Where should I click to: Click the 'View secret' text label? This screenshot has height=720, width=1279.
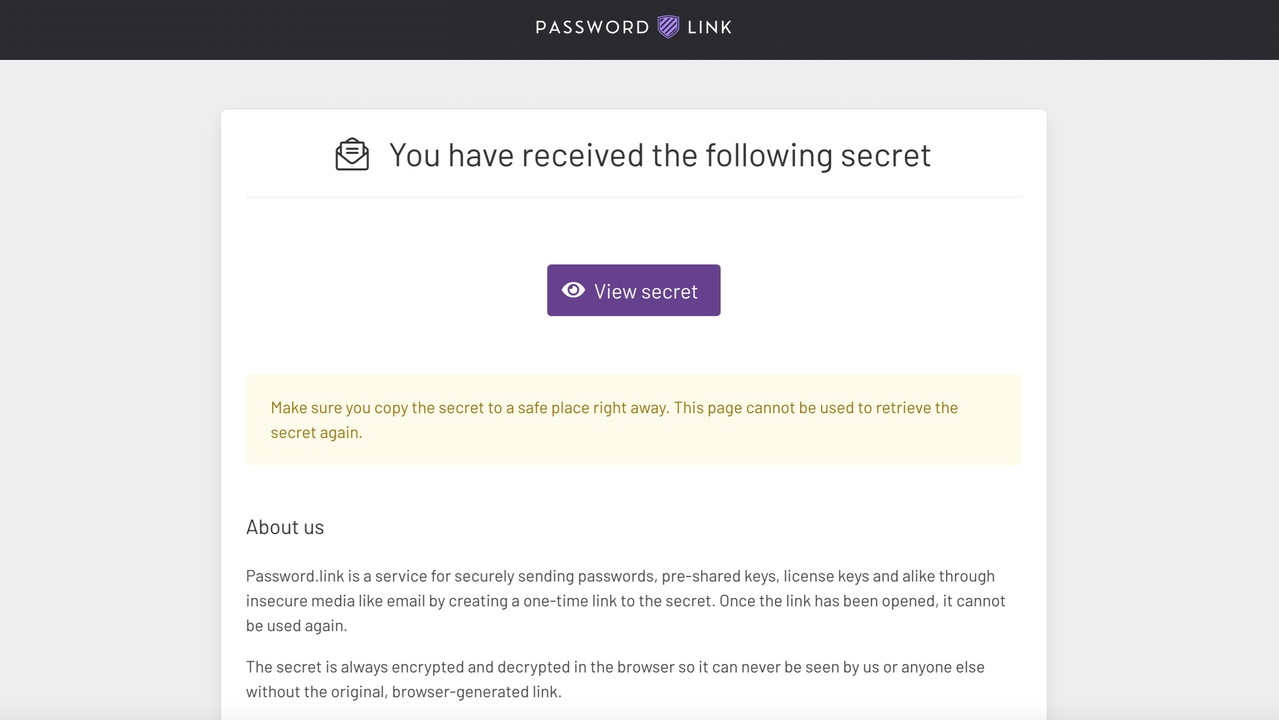646,291
